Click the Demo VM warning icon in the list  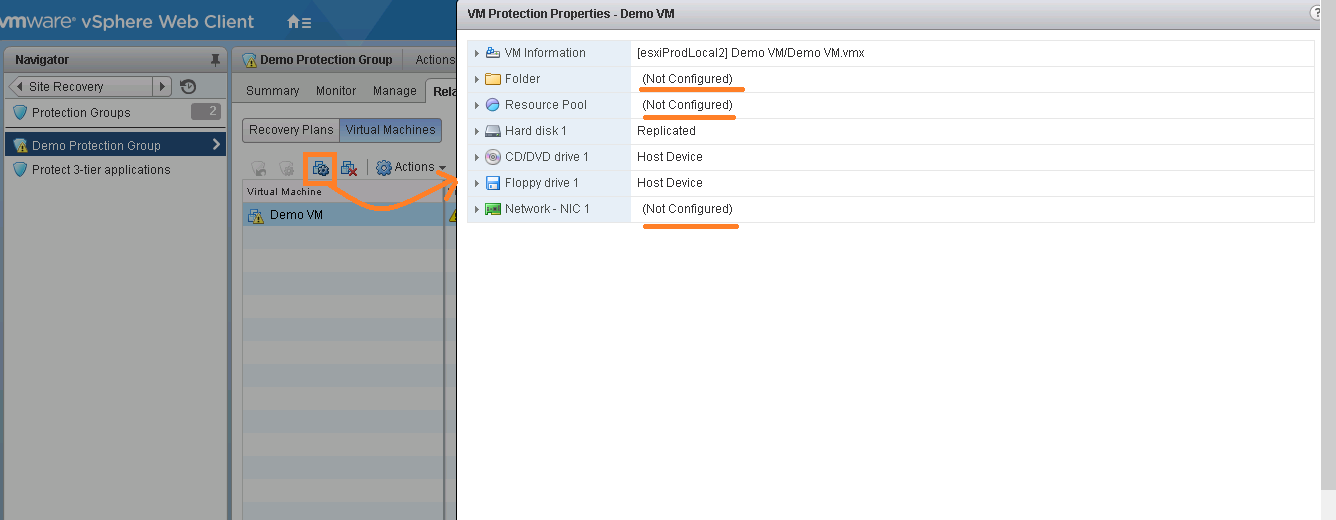coord(256,215)
